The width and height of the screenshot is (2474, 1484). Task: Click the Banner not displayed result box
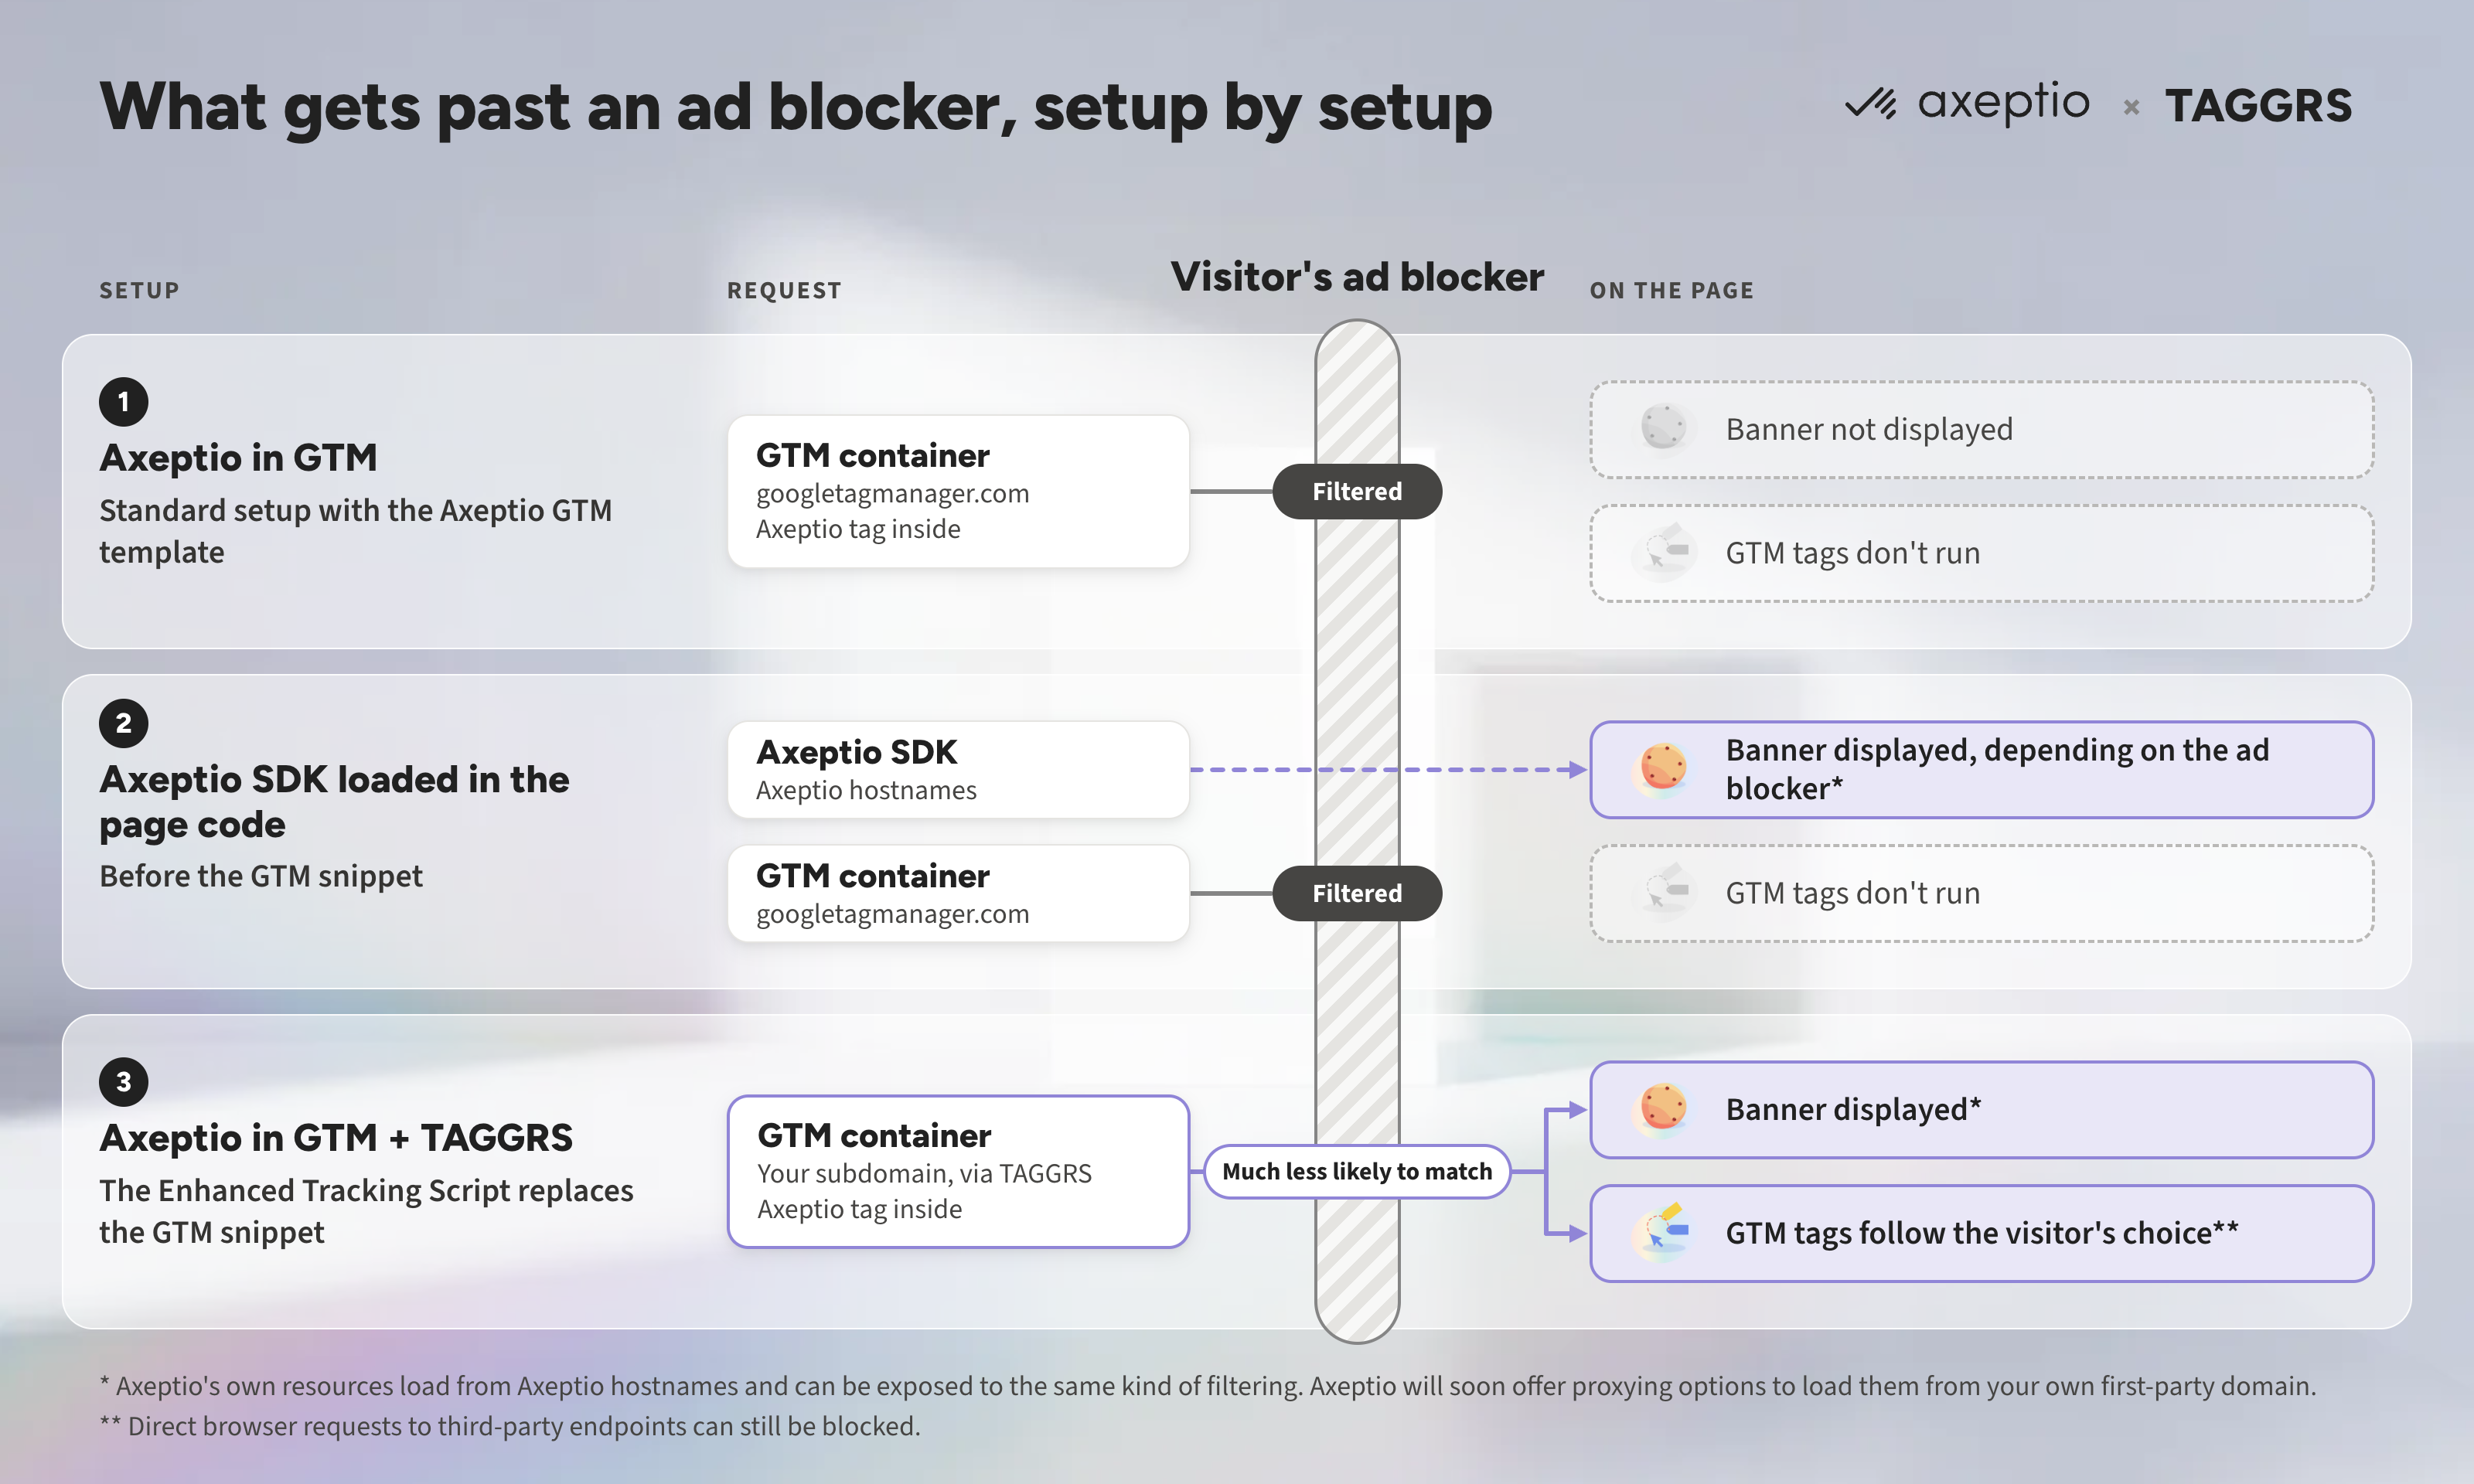pyautogui.click(x=1982, y=429)
